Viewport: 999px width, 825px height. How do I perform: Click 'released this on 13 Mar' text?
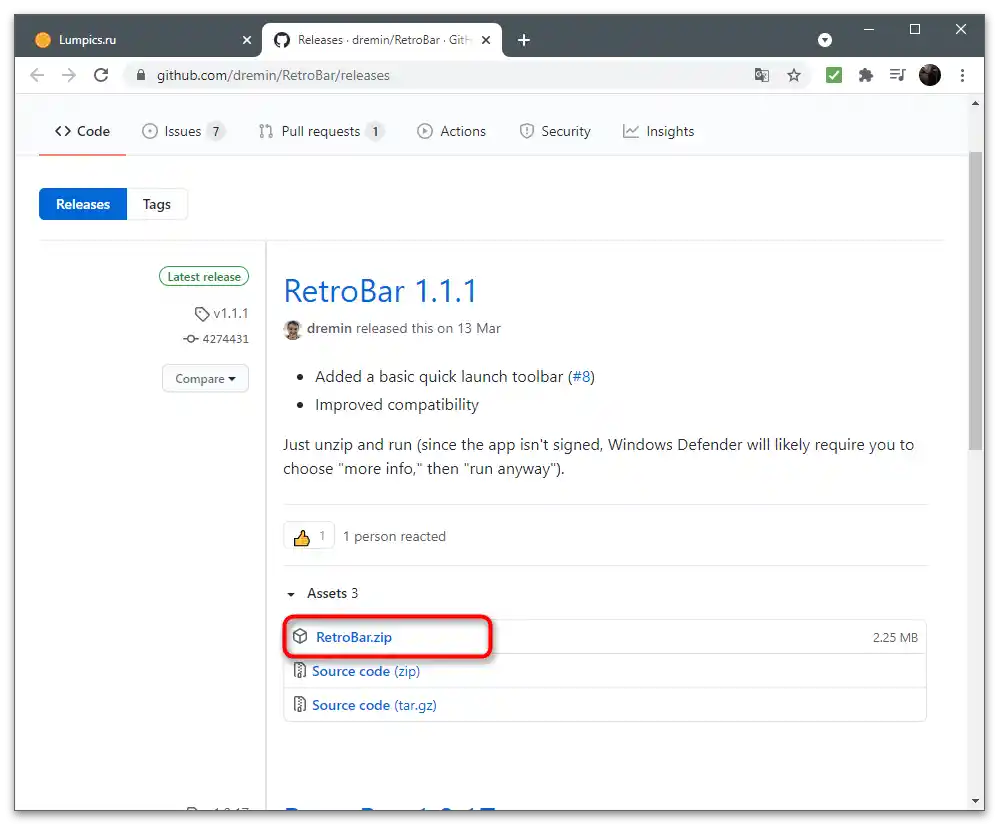[428, 328]
